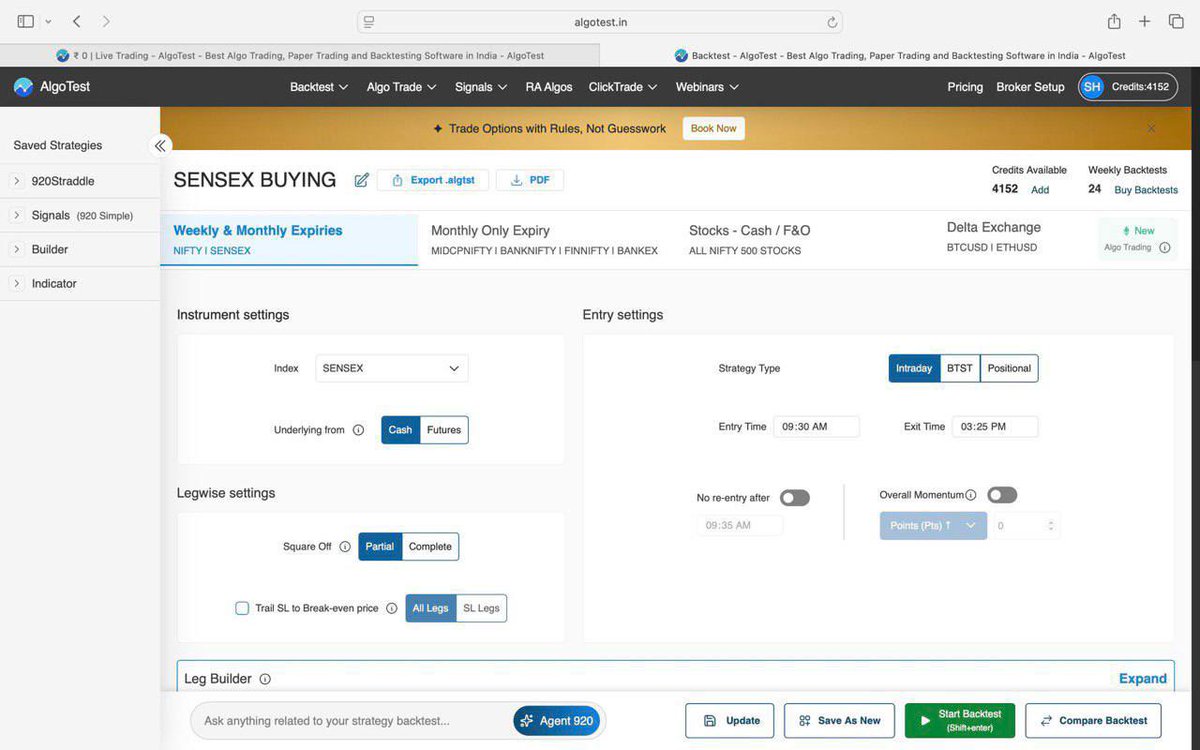Image resolution: width=1200 pixels, height=750 pixels.
Task: Switch to Monthly Only Expiry tab
Action: 545,240
